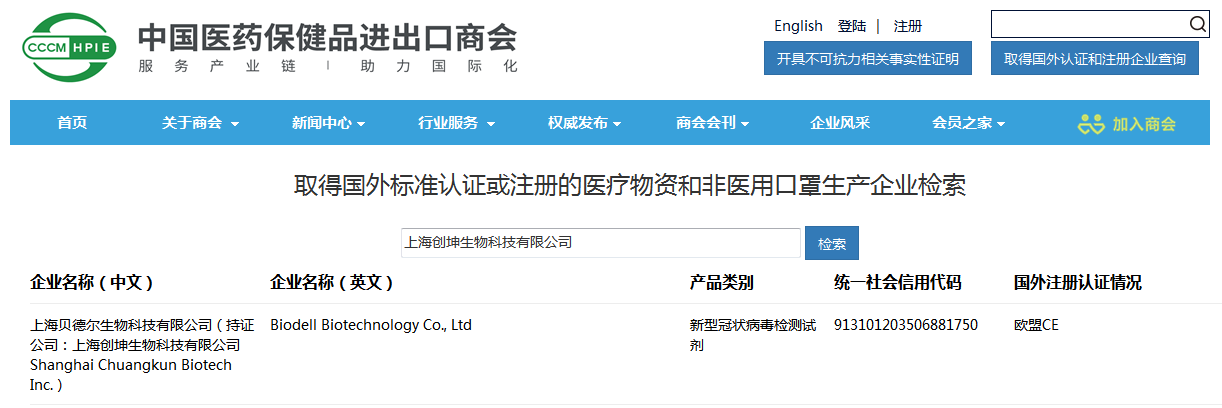Expand the 商会会刊 dropdown menu

coord(712,123)
